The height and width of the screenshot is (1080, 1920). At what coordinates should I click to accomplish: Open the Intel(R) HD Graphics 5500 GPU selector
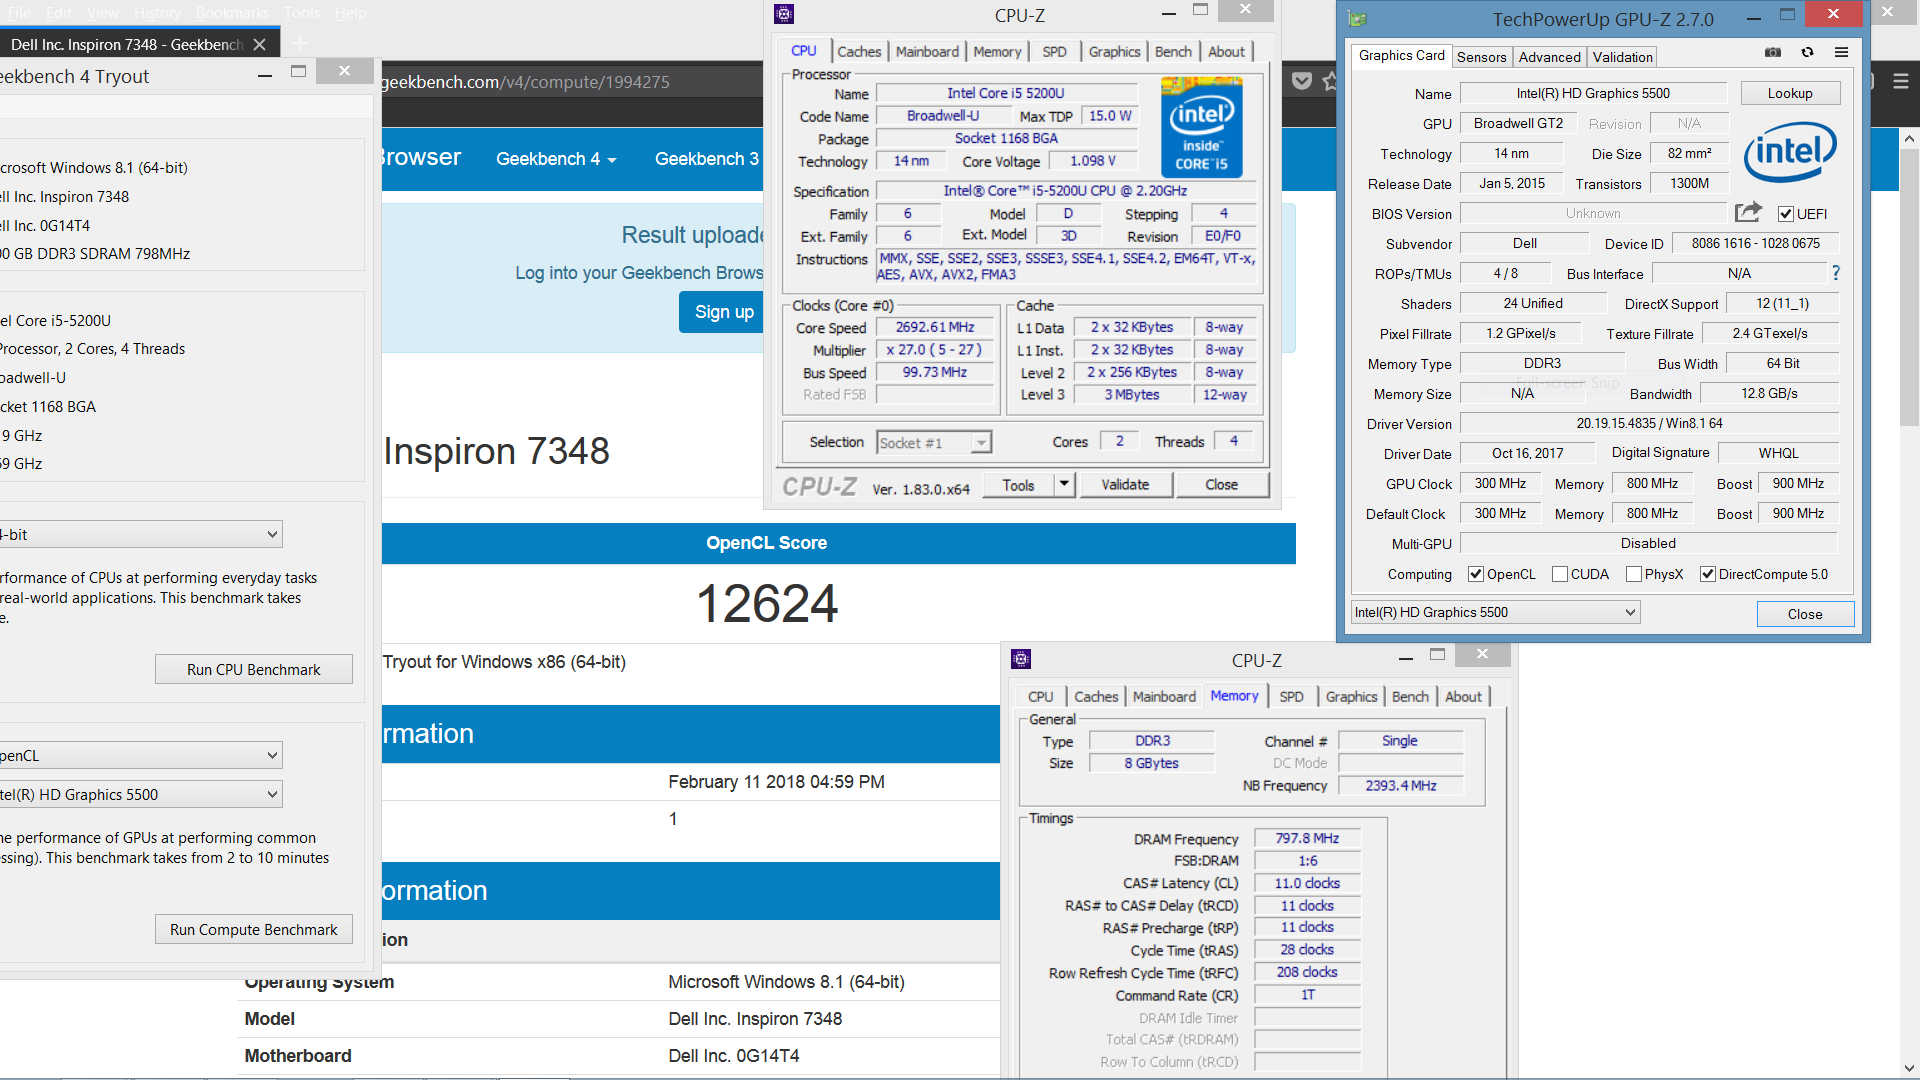pyautogui.click(x=1495, y=612)
